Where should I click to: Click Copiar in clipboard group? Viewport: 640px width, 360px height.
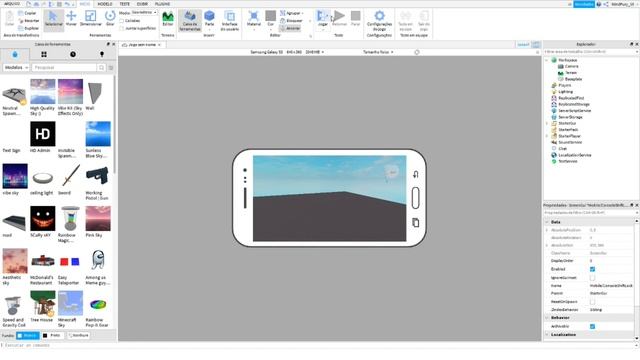click(27, 13)
